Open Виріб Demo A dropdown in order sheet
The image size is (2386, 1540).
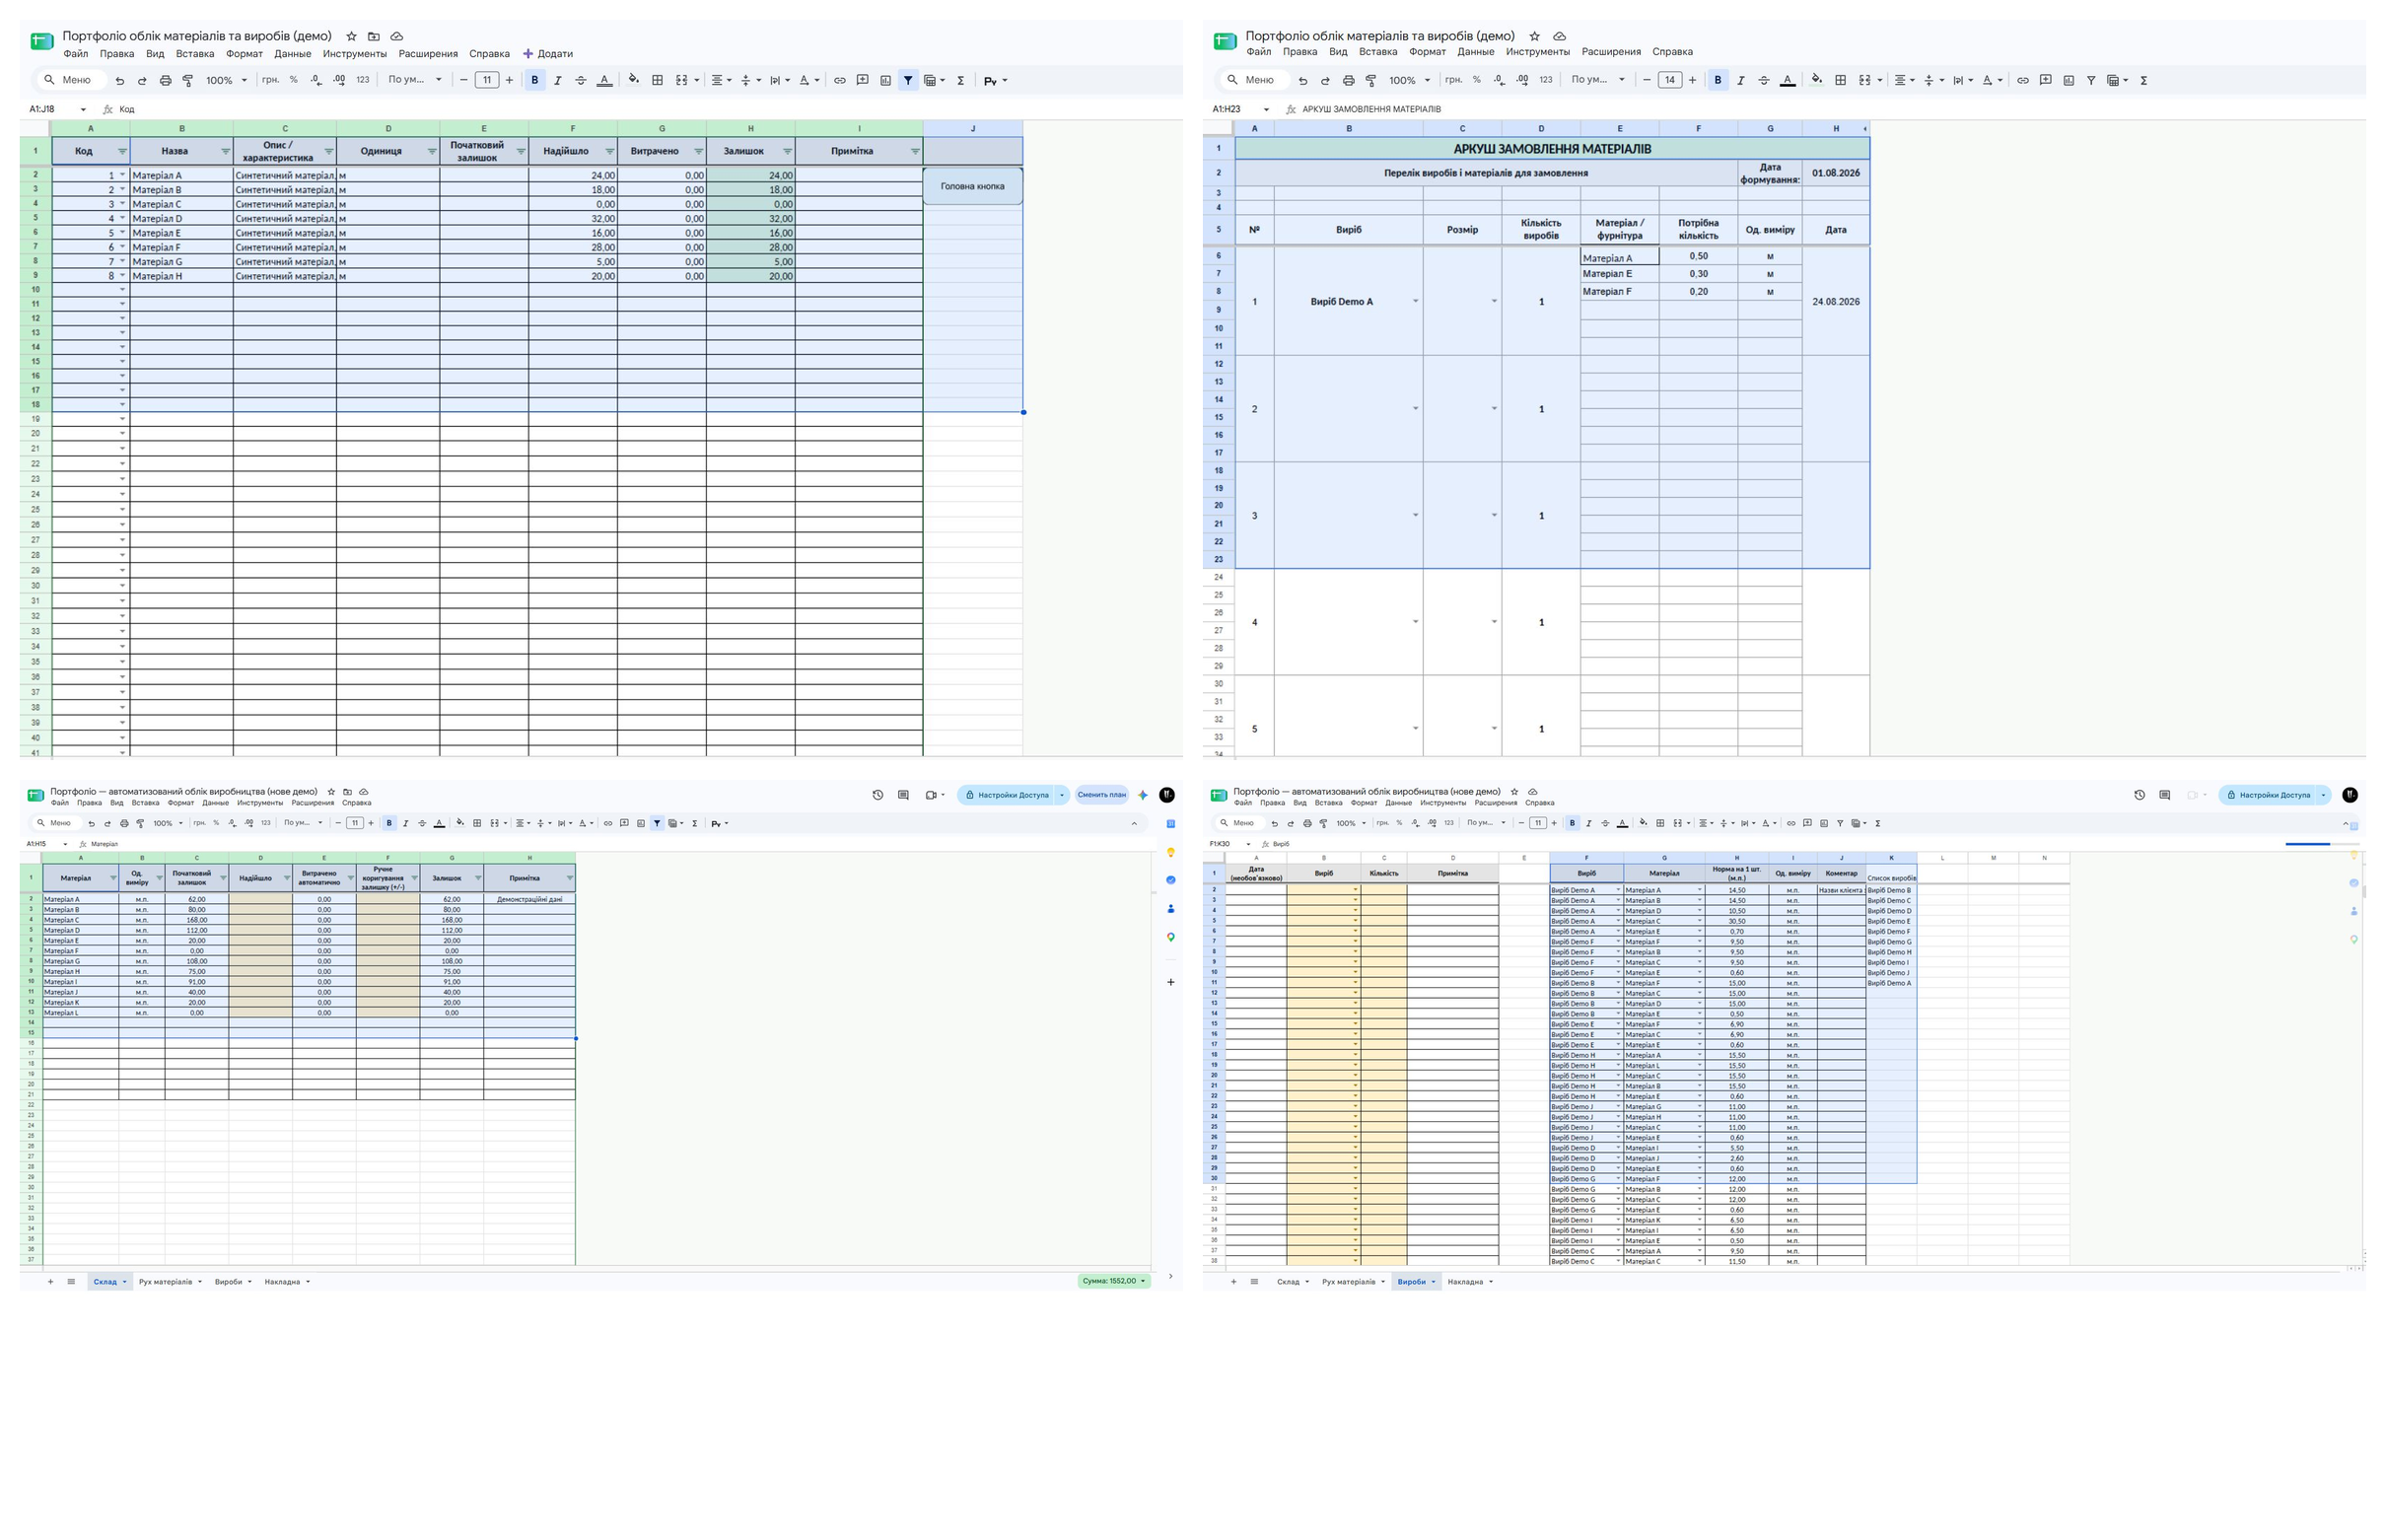coord(1415,301)
